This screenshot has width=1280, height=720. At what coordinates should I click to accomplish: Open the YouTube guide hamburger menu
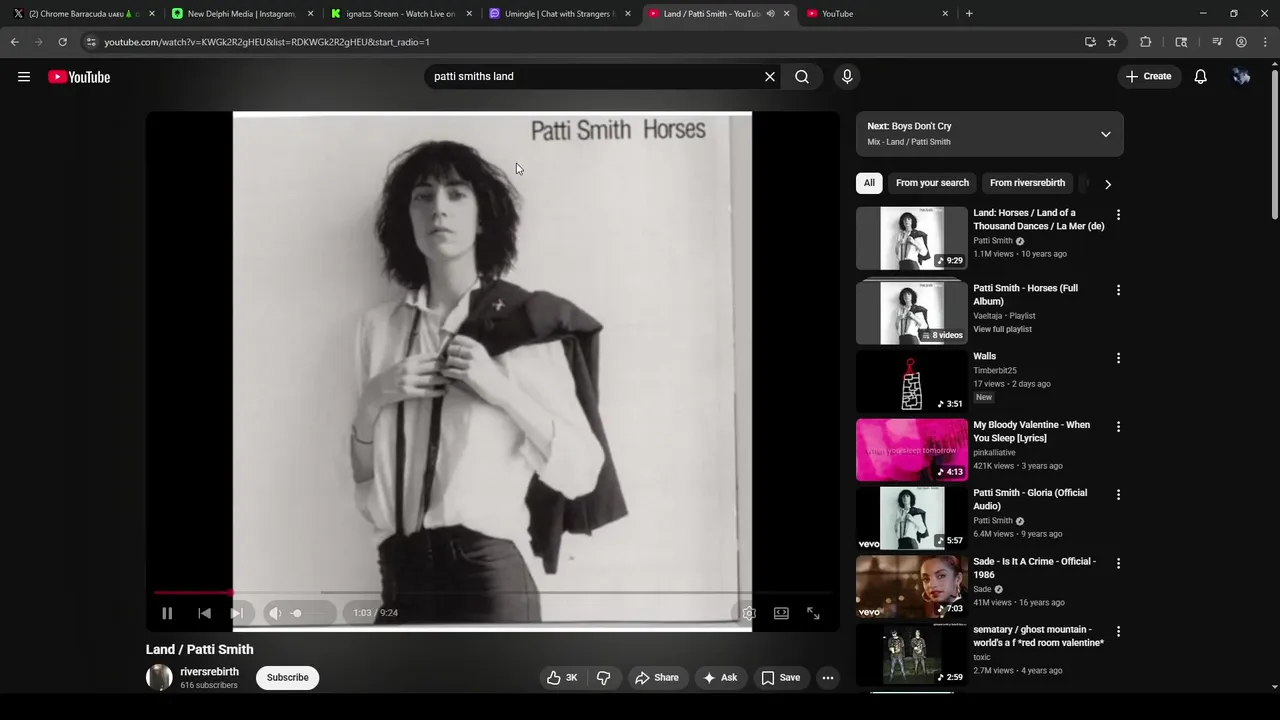coord(24,77)
